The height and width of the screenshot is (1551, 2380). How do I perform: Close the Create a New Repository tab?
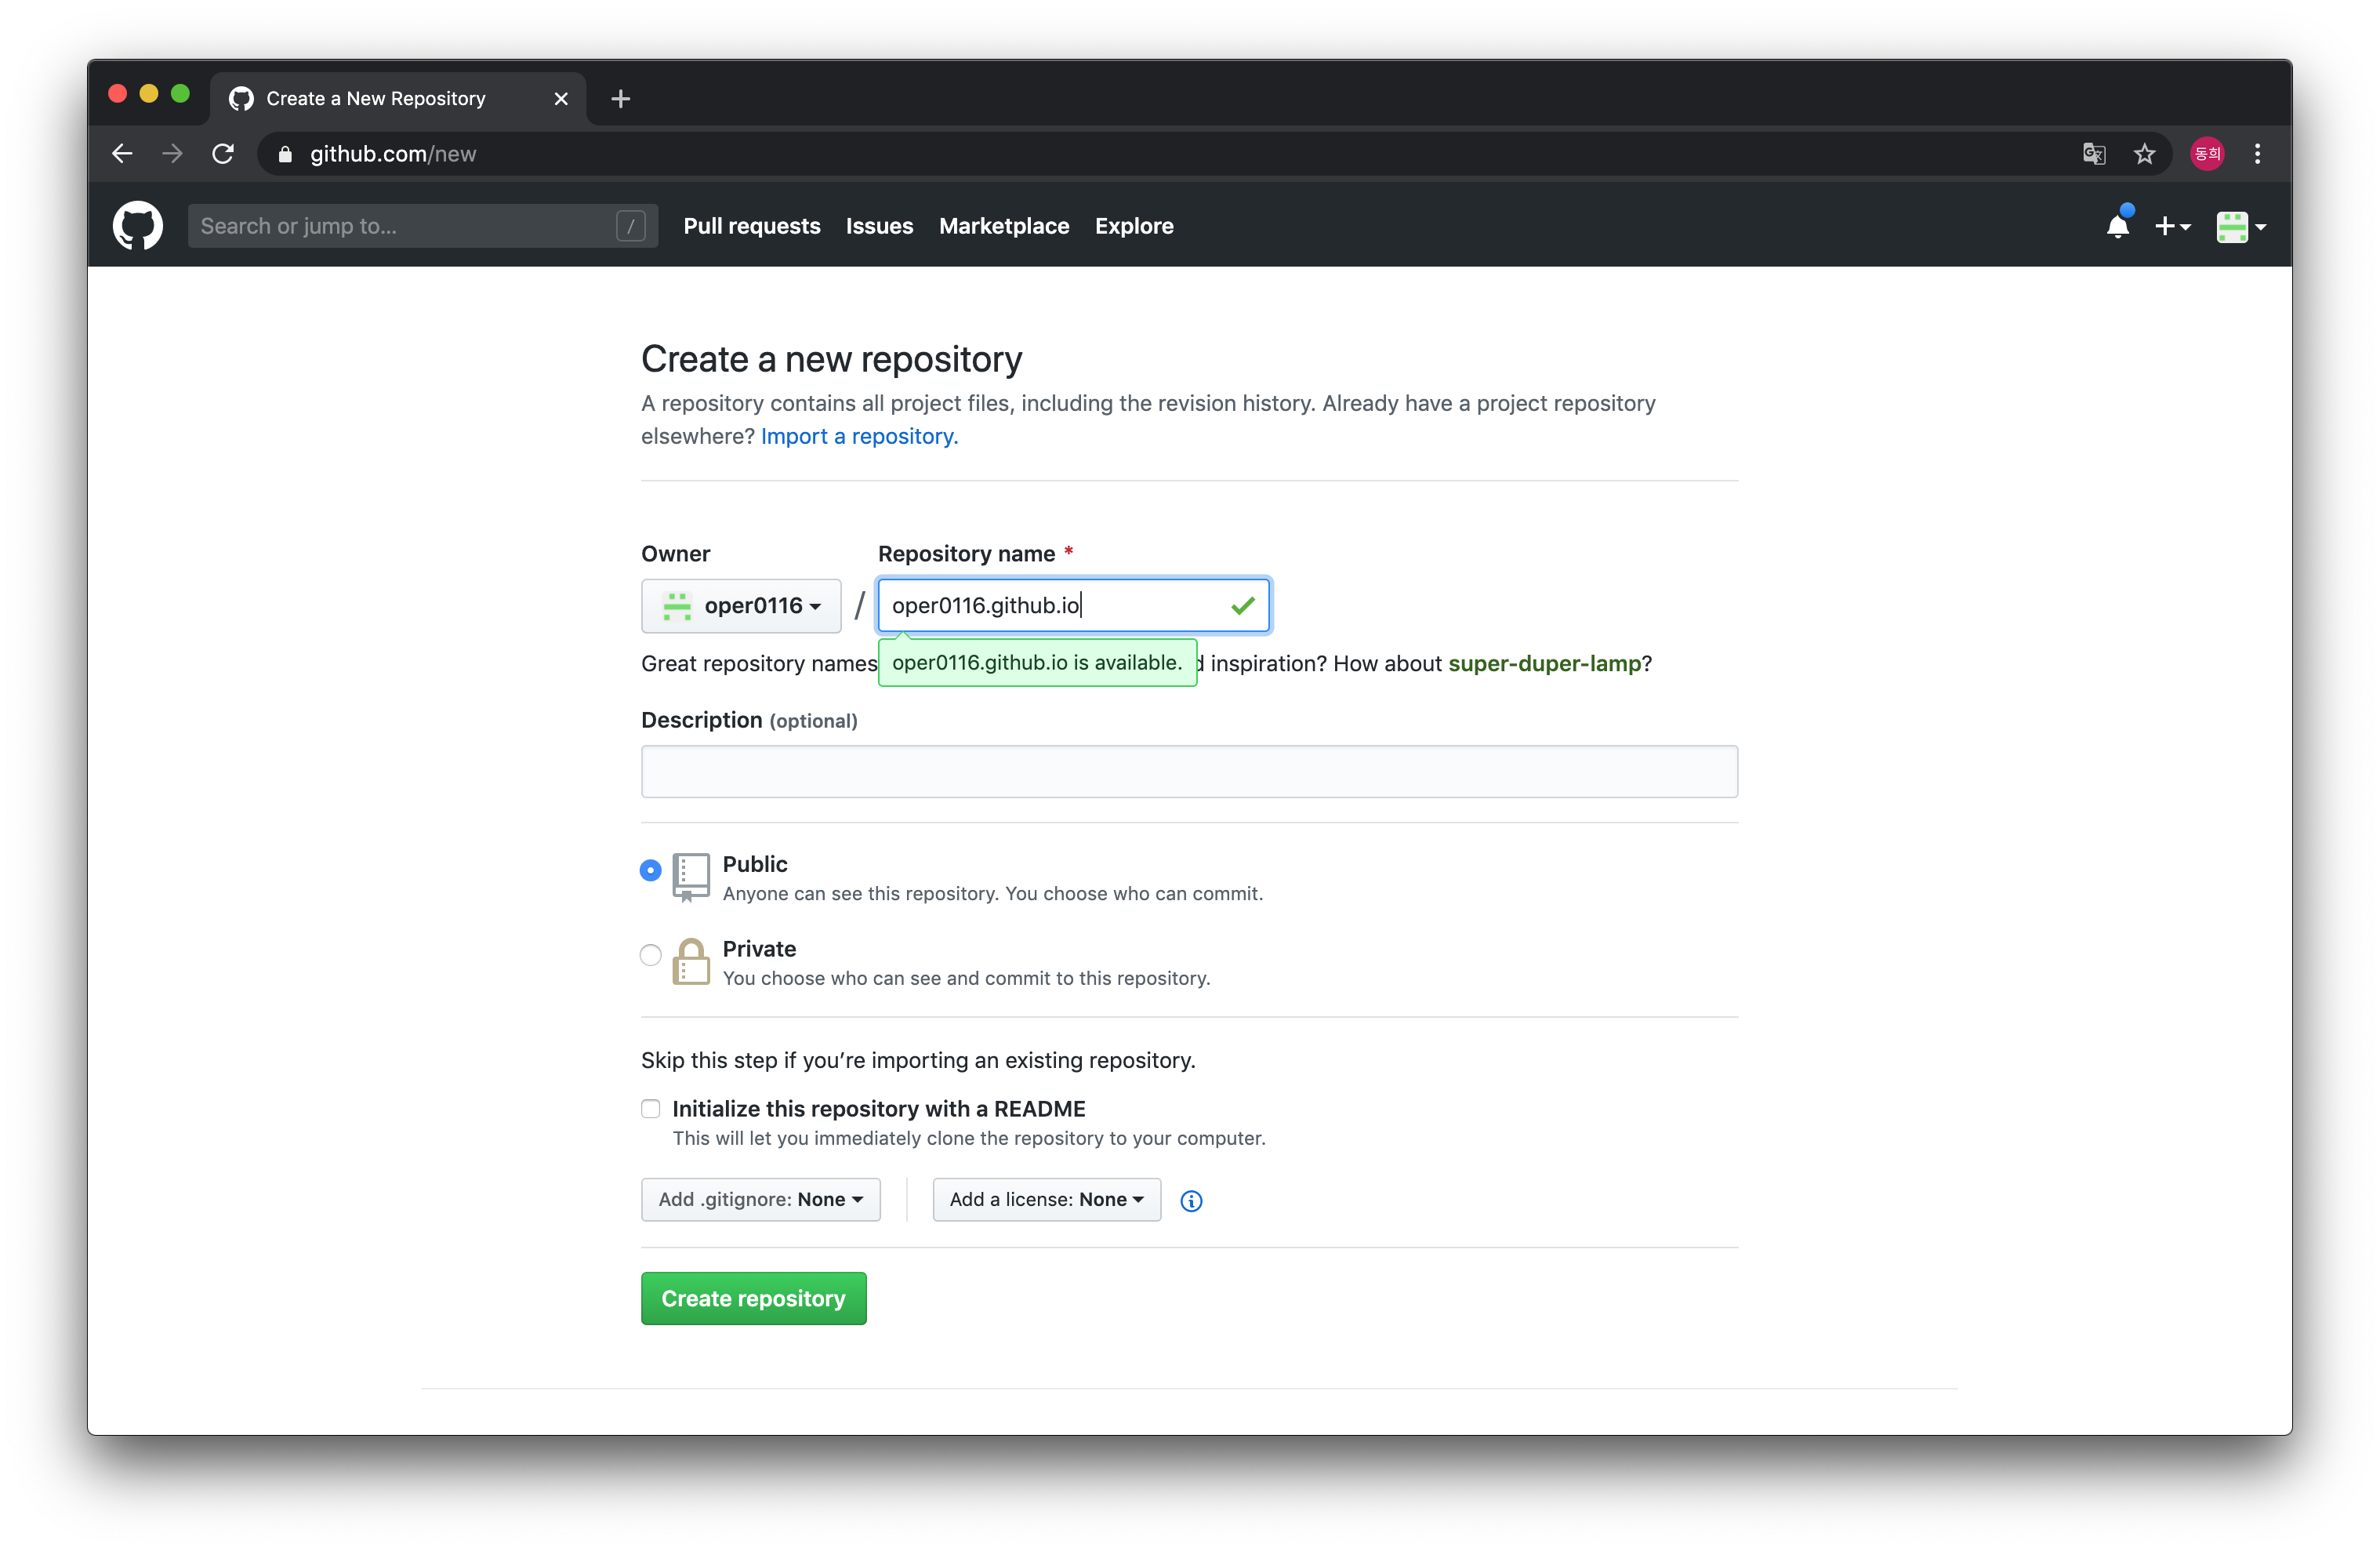561,99
